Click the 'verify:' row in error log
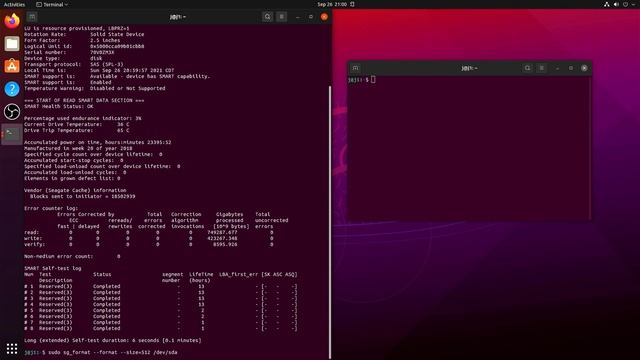The image size is (640, 360). [149, 244]
